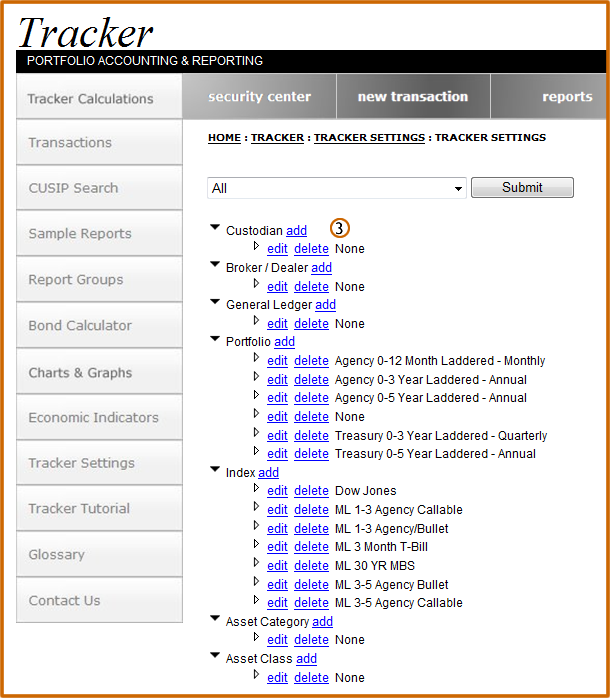Click the Submit button
Screen dimensions: 610x698
point(522,187)
